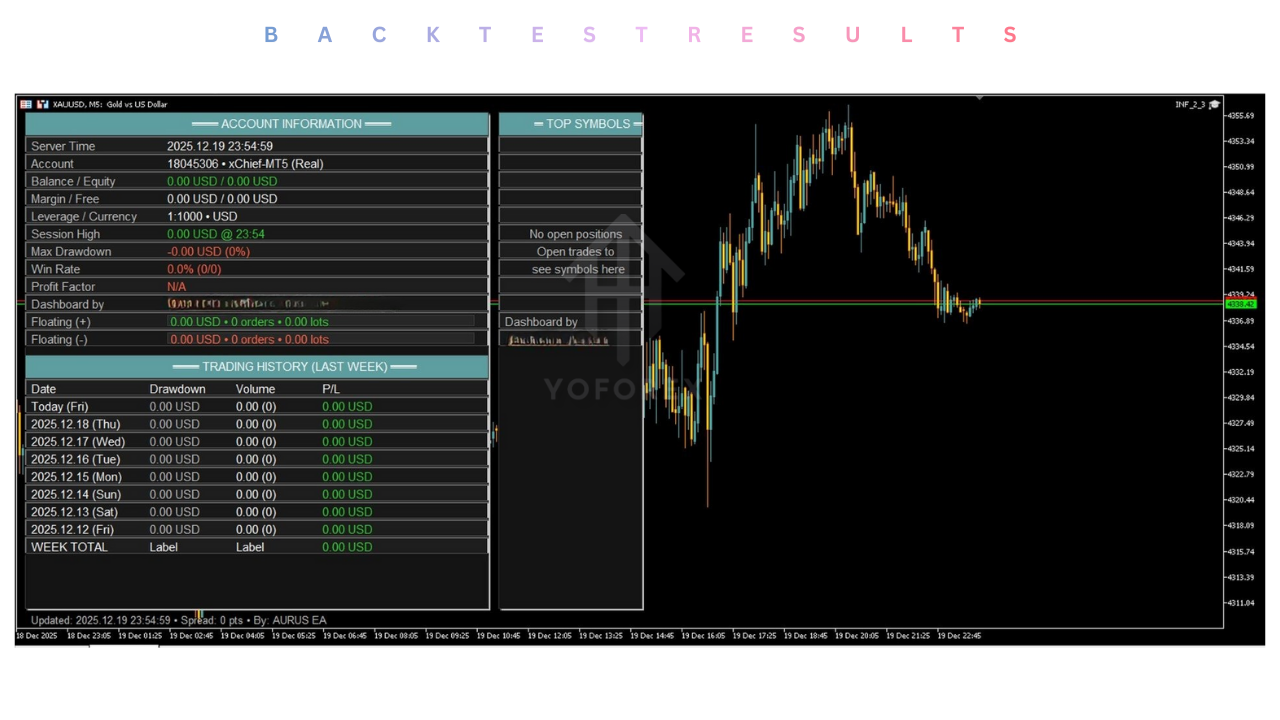Click the AURUS EA credit in status bar
This screenshot has width=1280, height=720.
(x=300, y=620)
